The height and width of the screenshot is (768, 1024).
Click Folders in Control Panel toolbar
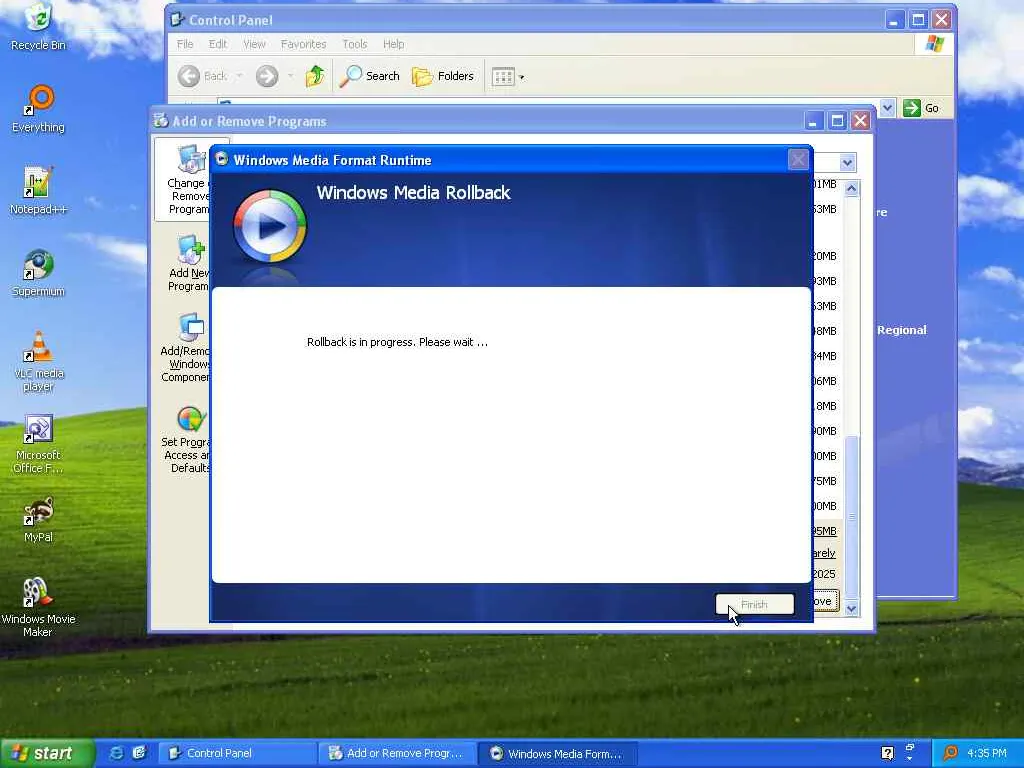(443, 76)
